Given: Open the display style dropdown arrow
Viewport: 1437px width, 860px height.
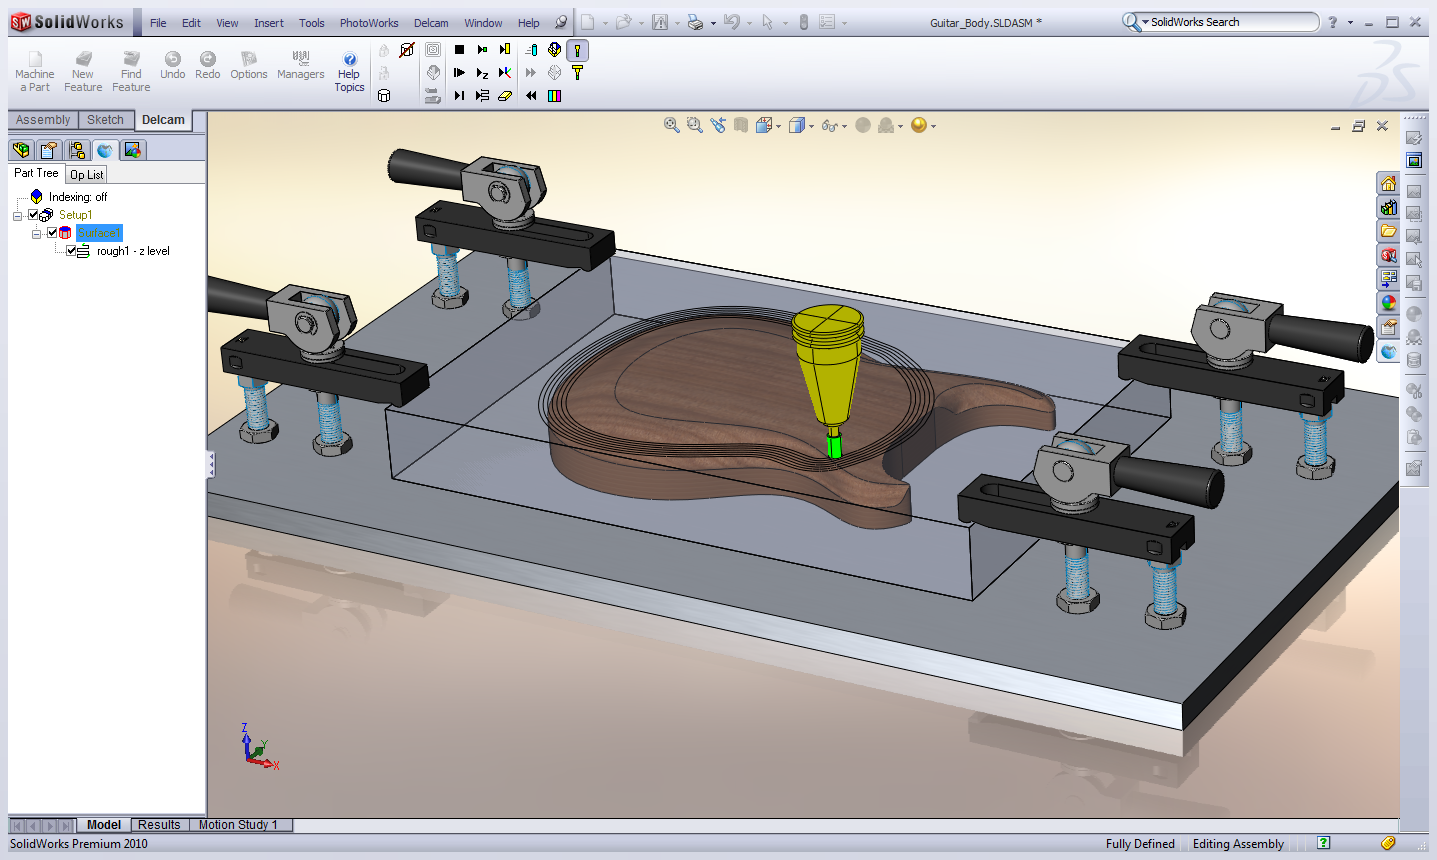Looking at the screenshot, I should [x=811, y=126].
